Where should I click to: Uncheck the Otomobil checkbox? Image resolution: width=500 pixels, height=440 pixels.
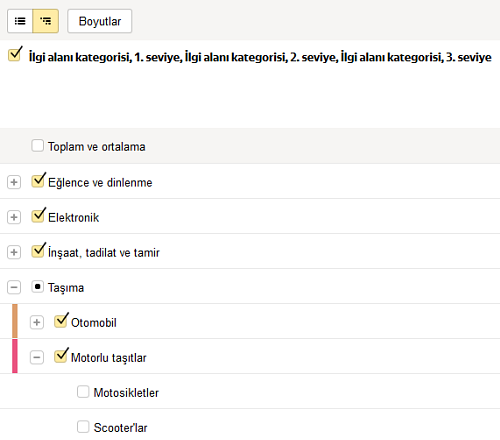click(x=60, y=321)
